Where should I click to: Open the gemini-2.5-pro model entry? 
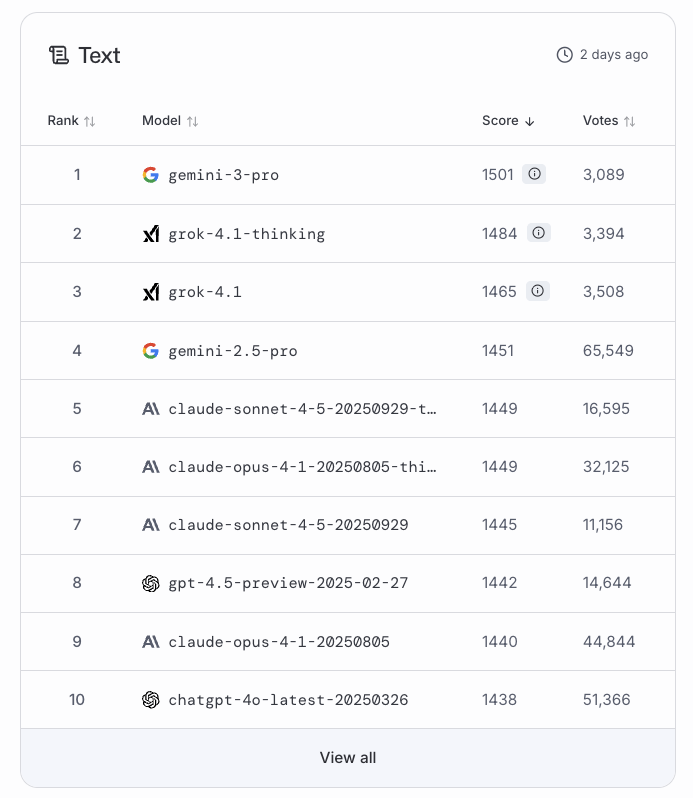pyautogui.click(x=233, y=351)
